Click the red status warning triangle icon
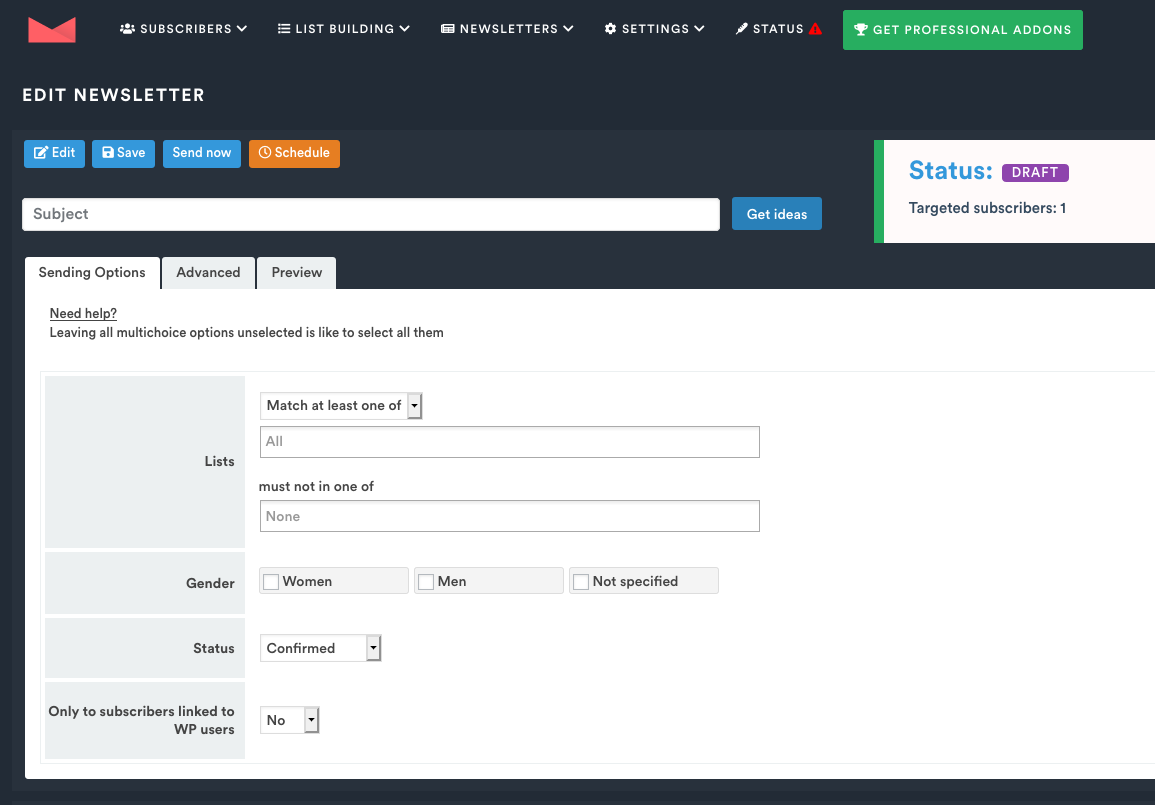 point(816,30)
